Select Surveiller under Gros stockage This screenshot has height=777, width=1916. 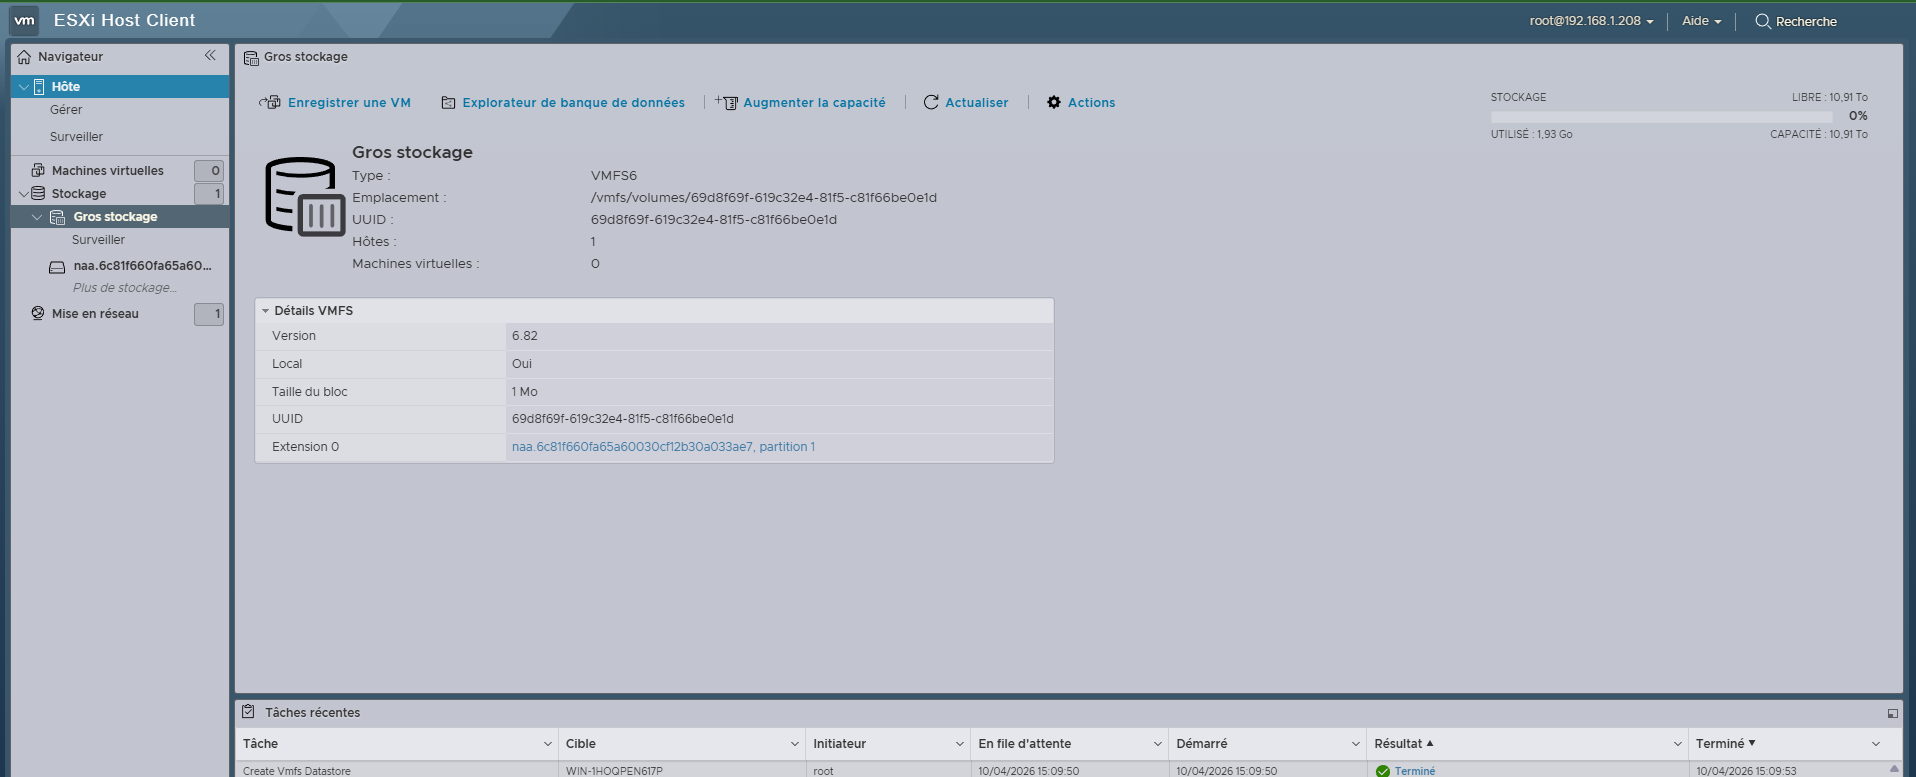pyautogui.click(x=98, y=240)
